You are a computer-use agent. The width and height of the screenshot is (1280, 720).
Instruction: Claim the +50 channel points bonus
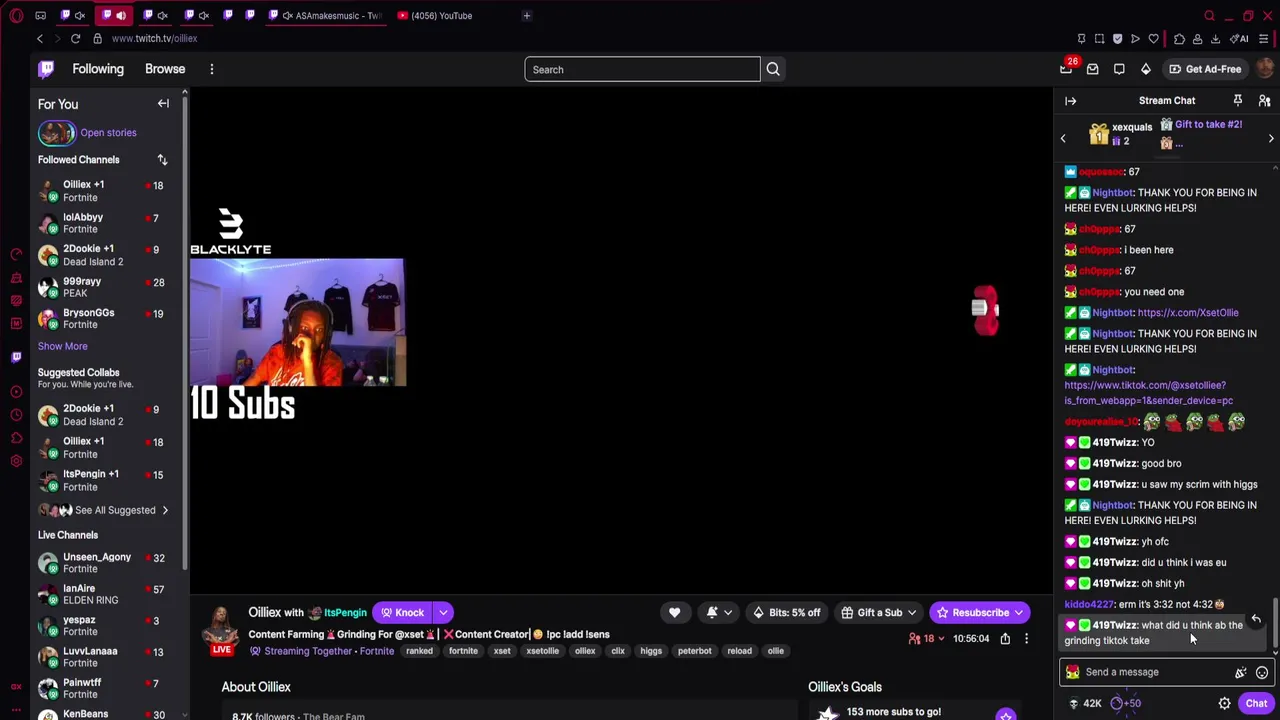pyautogui.click(x=1126, y=703)
